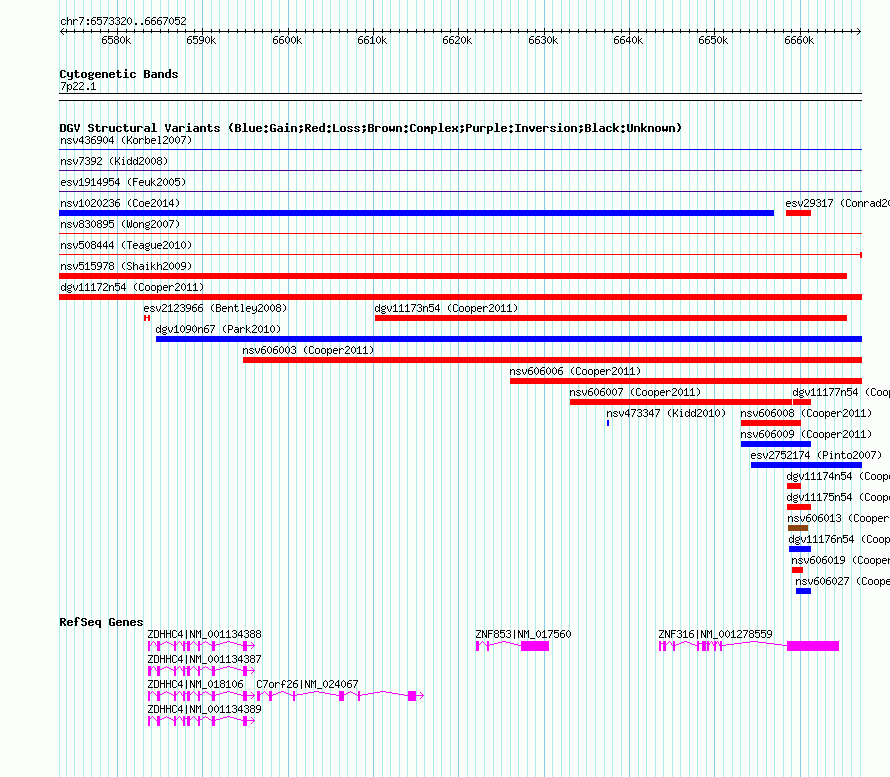This screenshot has width=890, height=777.
Task: Open nsv830895 (Wong2007) variant label
Action: click(120, 224)
